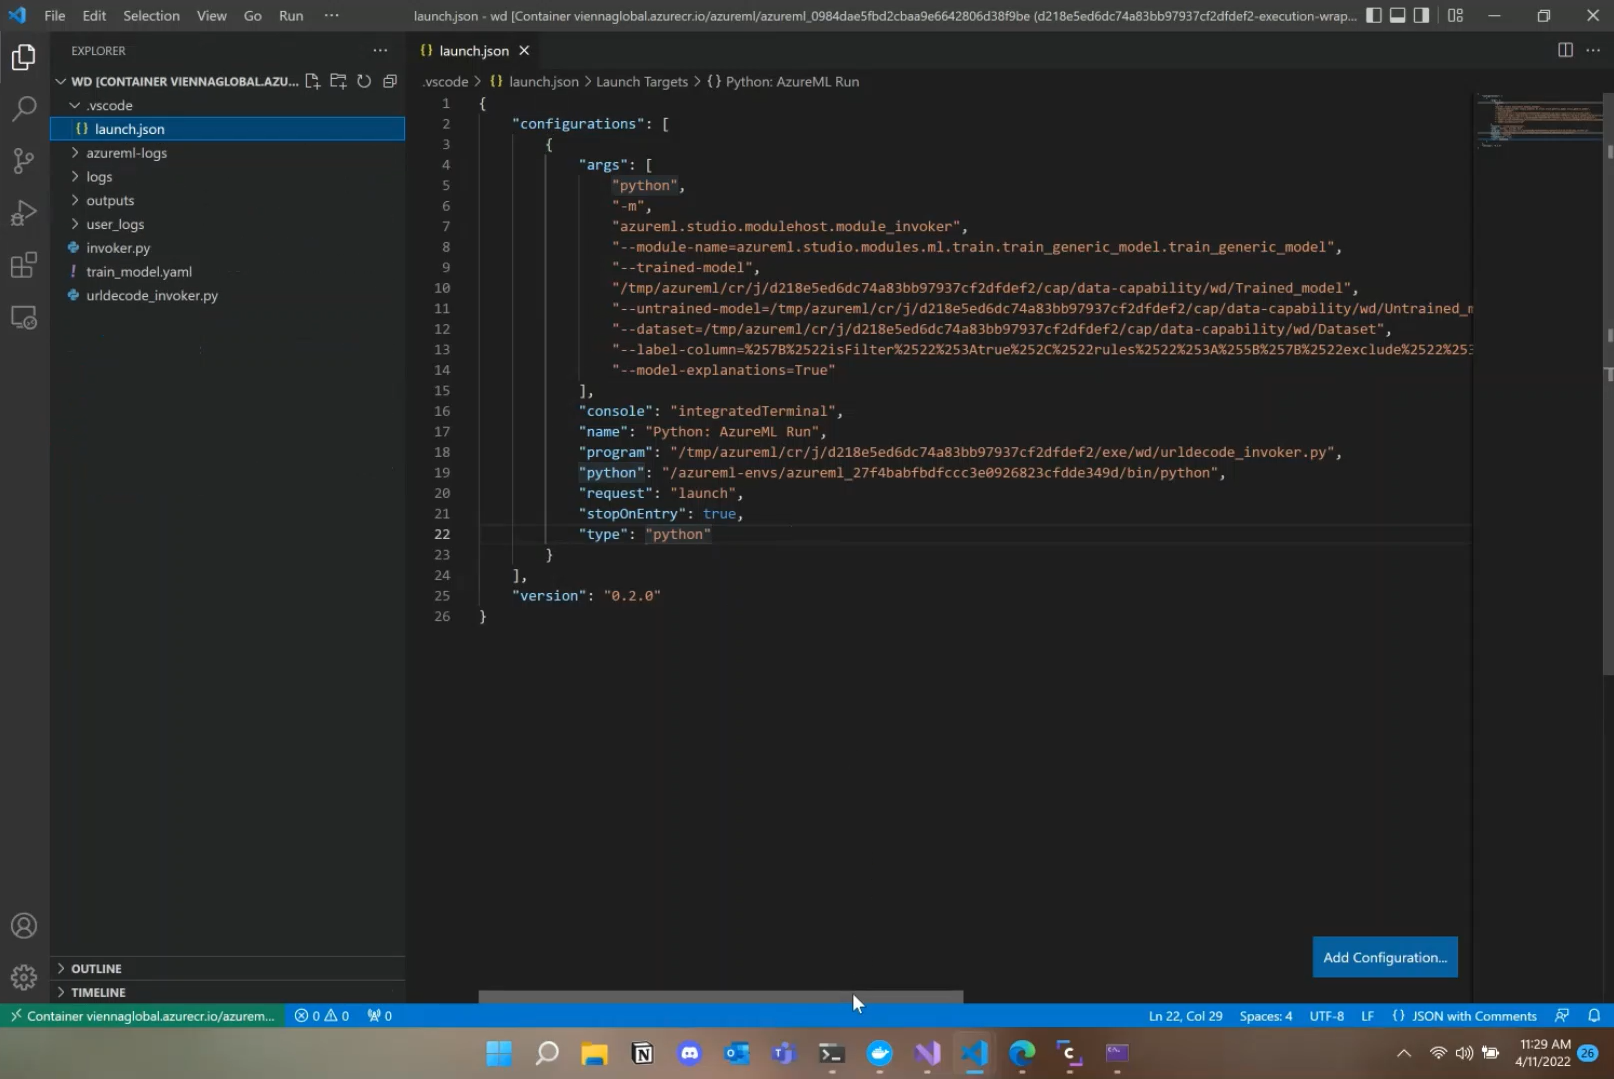Image resolution: width=1614 pixels, height=1079 pixels.
Task: Open notifications bell in status bar
Action: pos(1594,1016)
